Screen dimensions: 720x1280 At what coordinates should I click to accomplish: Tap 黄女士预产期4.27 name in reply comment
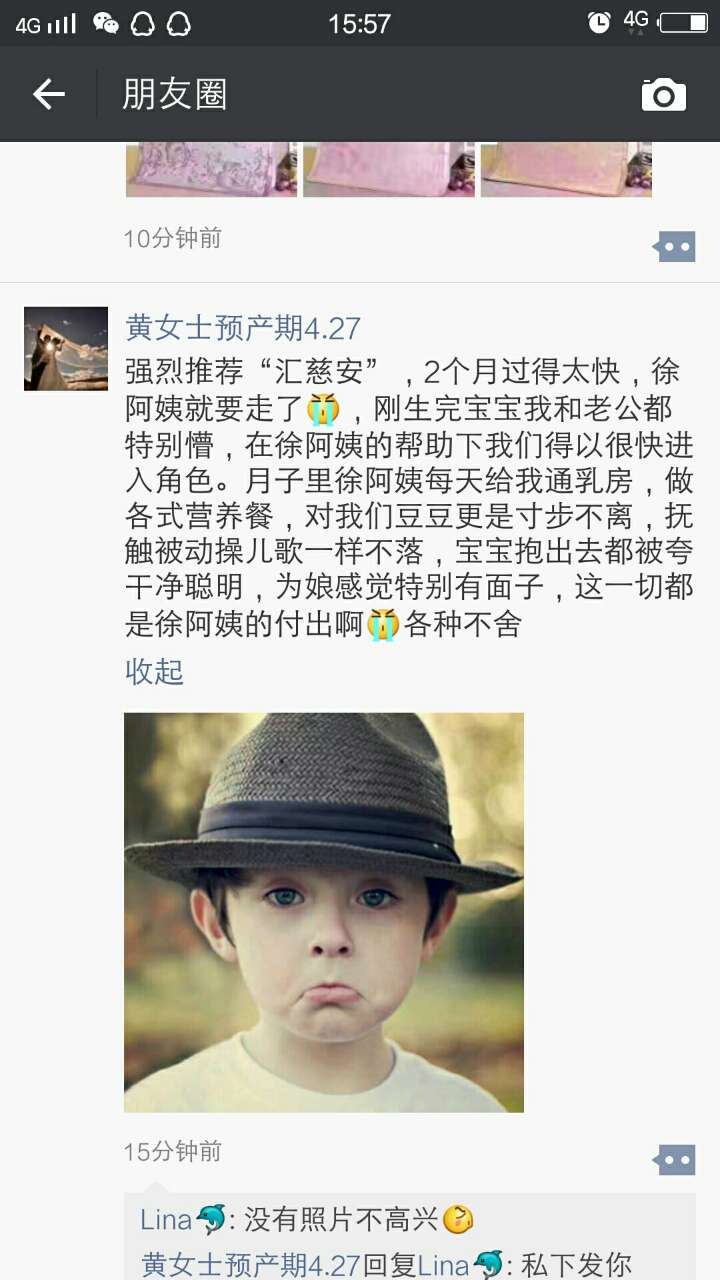(250, 1264)
